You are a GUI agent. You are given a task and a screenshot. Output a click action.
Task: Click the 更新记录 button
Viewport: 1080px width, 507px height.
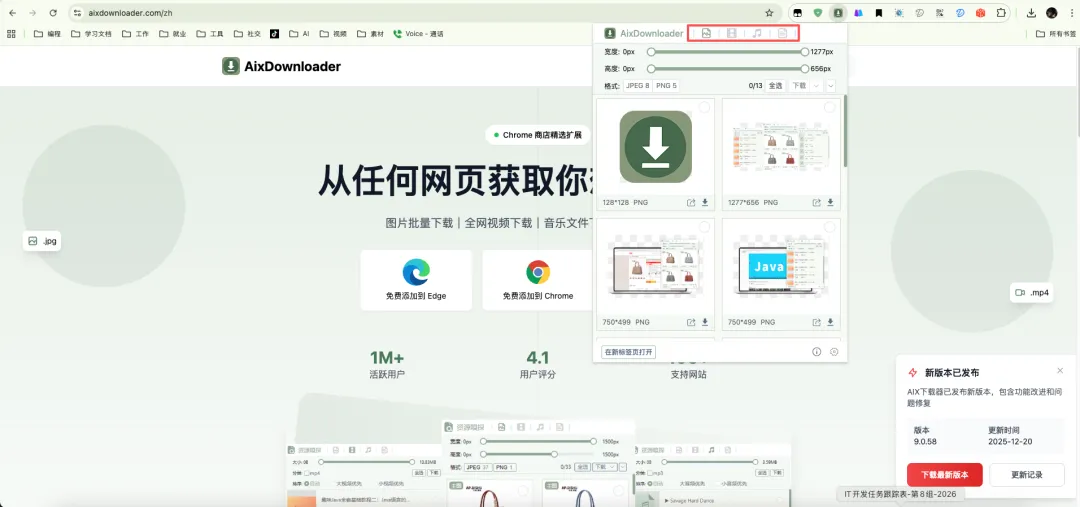pos(1027,475)
